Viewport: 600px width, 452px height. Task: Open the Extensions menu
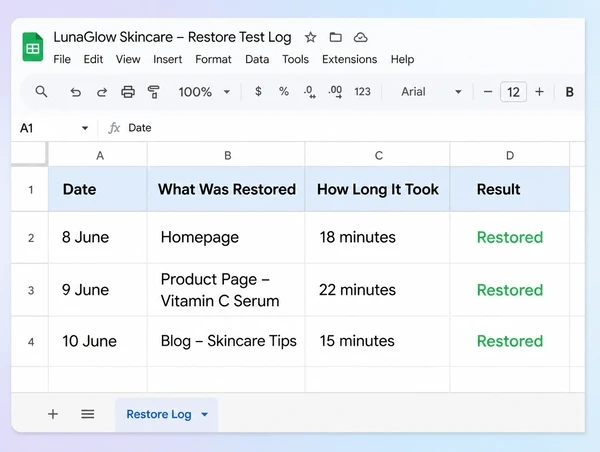tap(349, 59)
